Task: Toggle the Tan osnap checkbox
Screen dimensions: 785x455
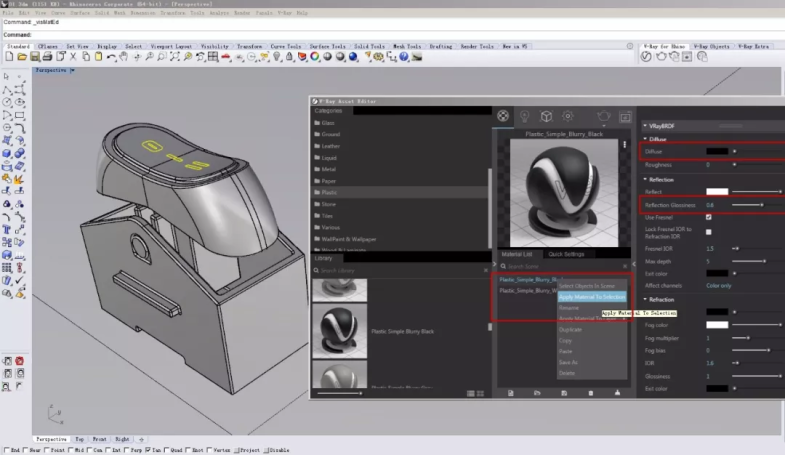Action: point(149,450)
